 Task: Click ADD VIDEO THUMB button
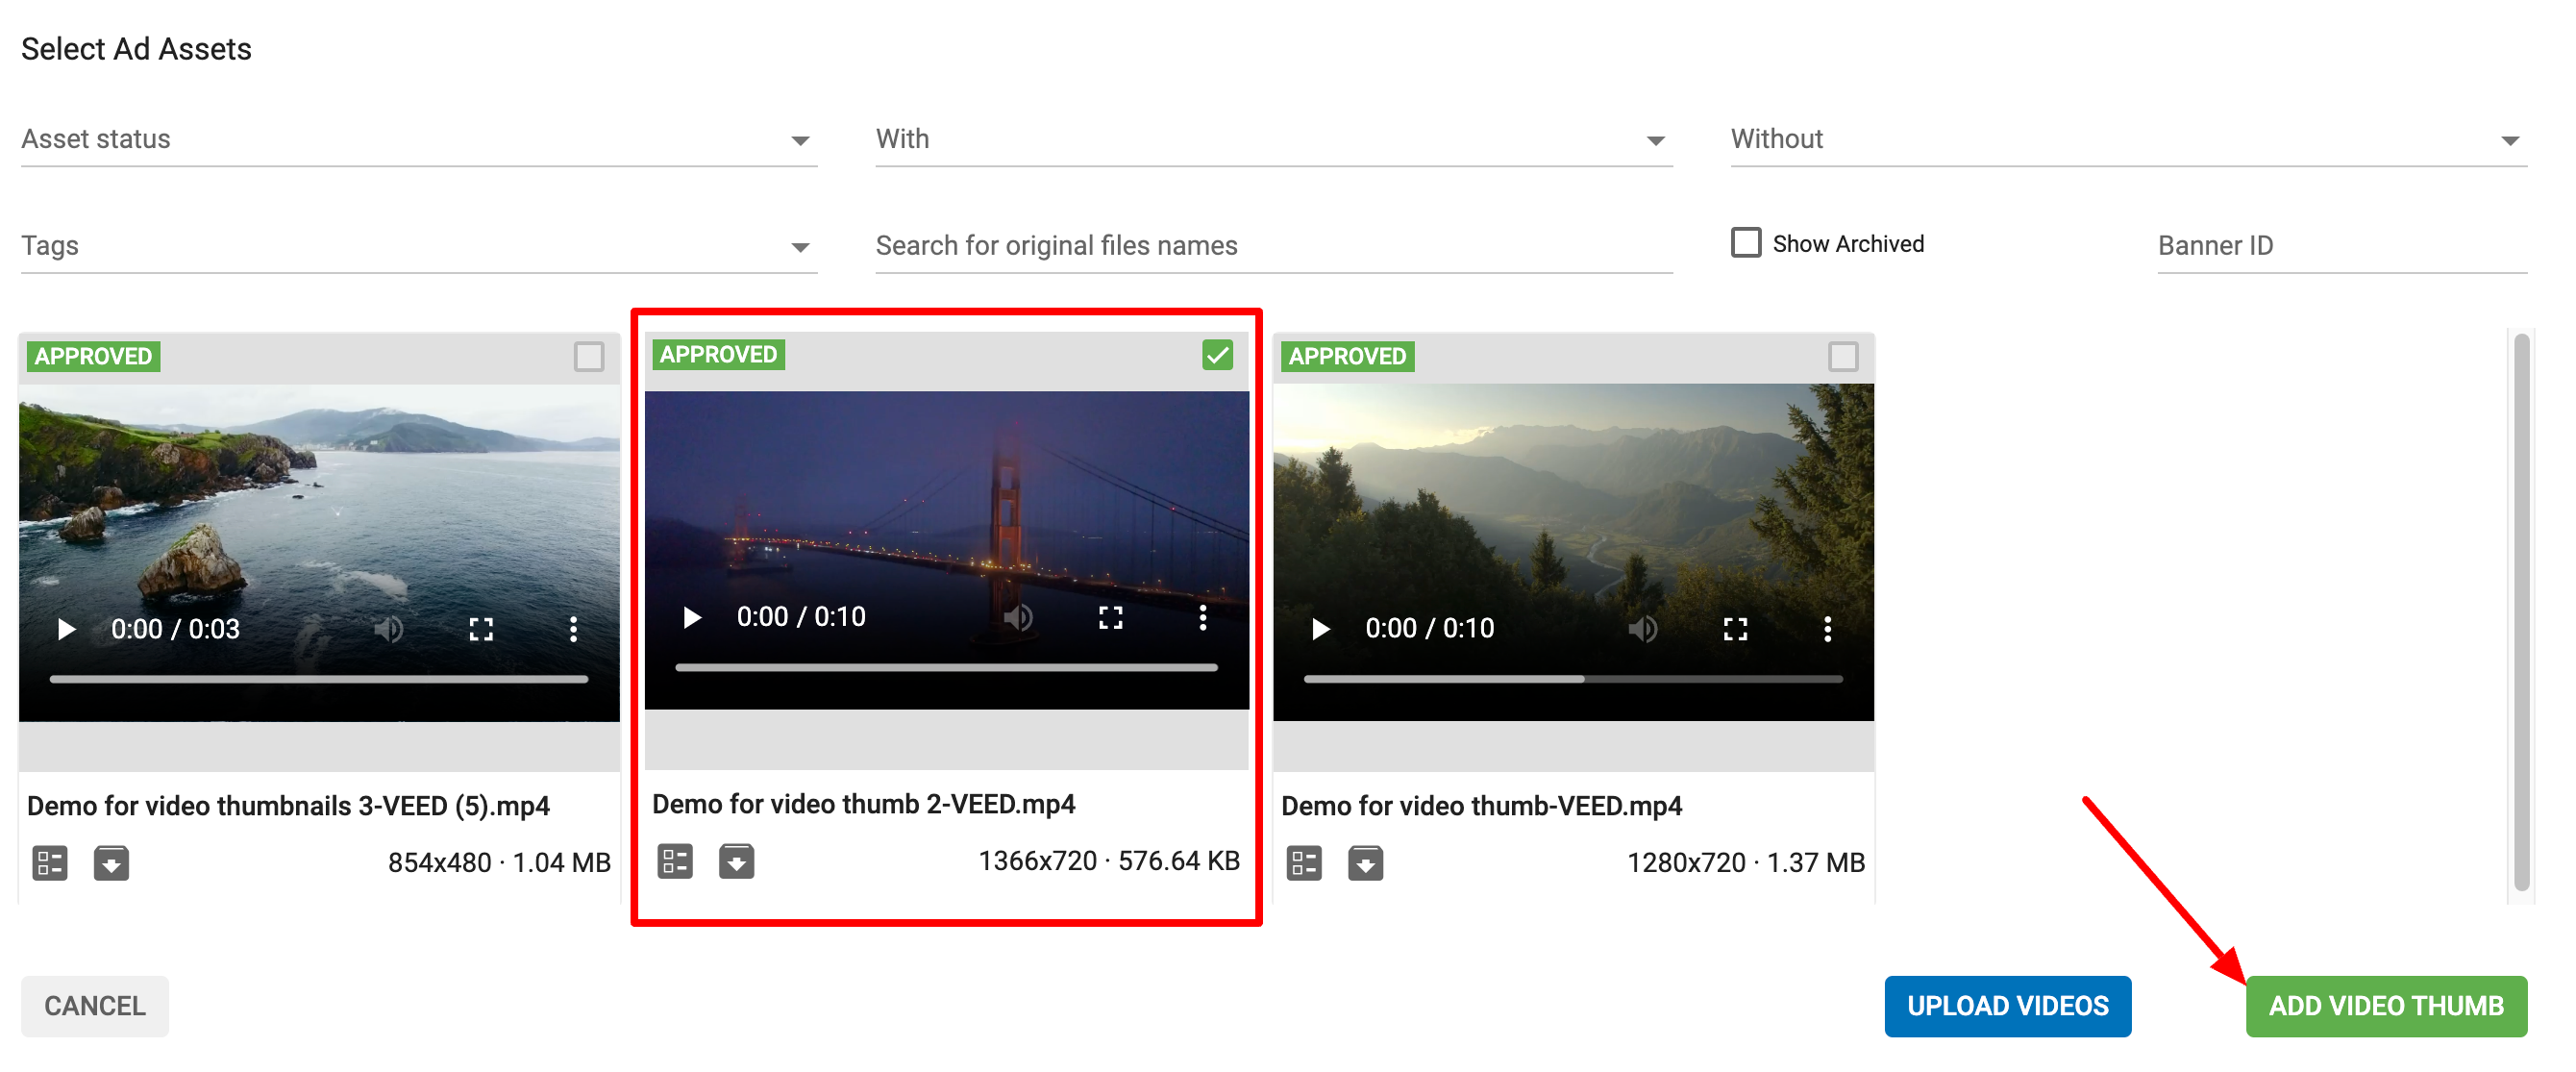coord(2385,1005)
